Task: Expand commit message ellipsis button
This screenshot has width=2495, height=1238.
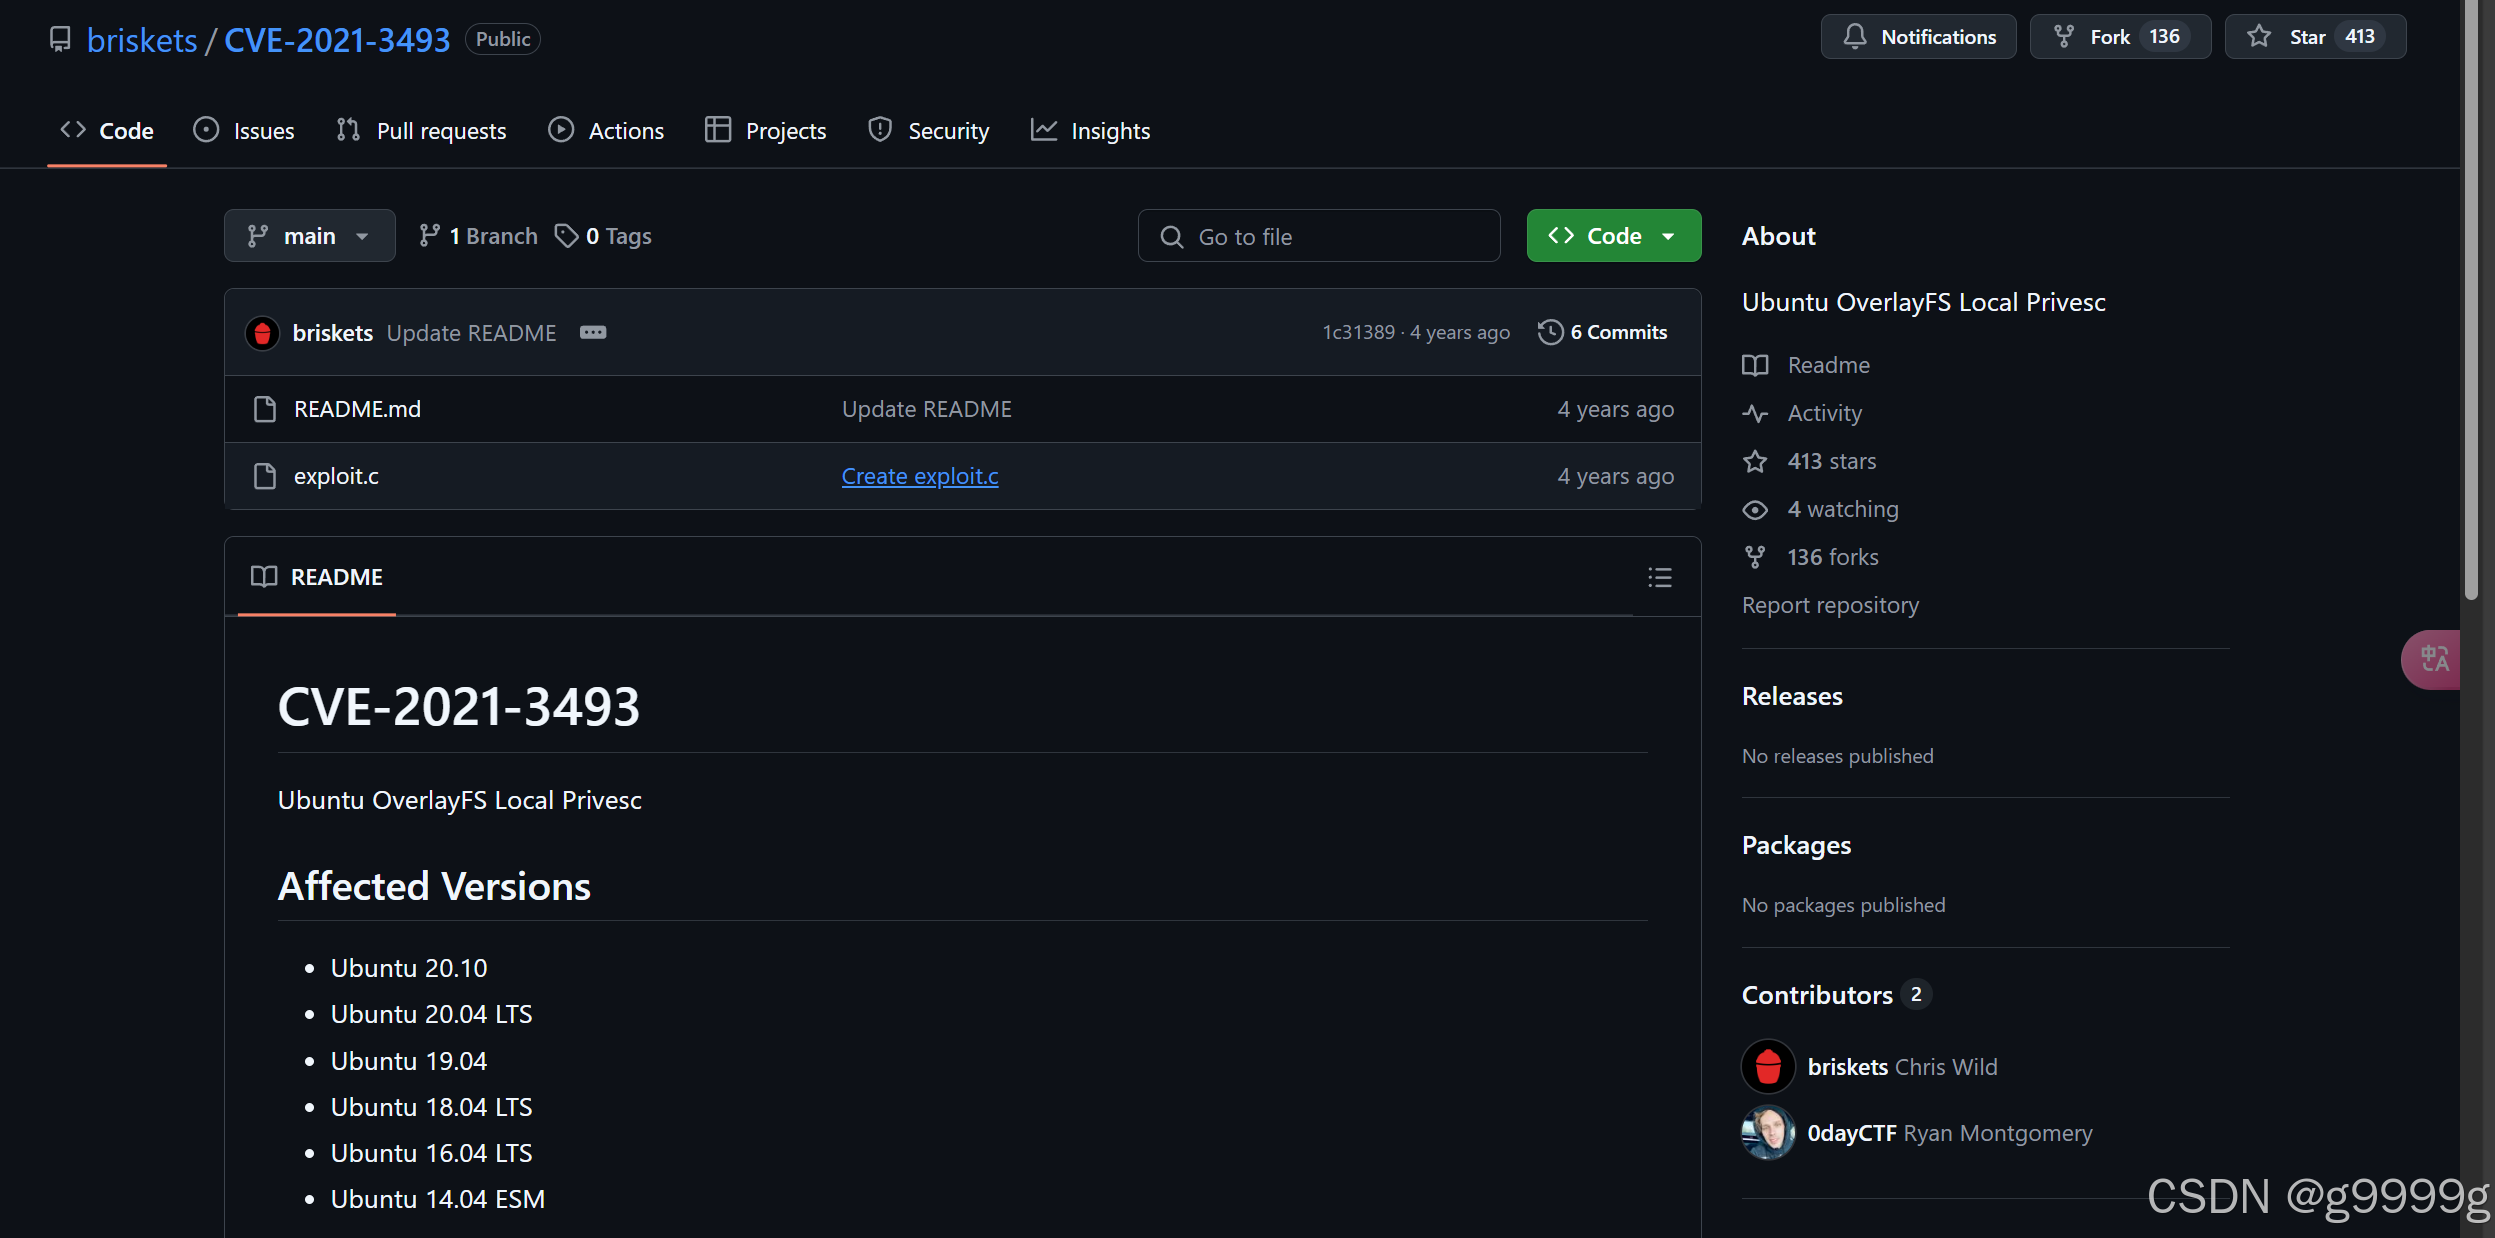Action: (593, 333)
